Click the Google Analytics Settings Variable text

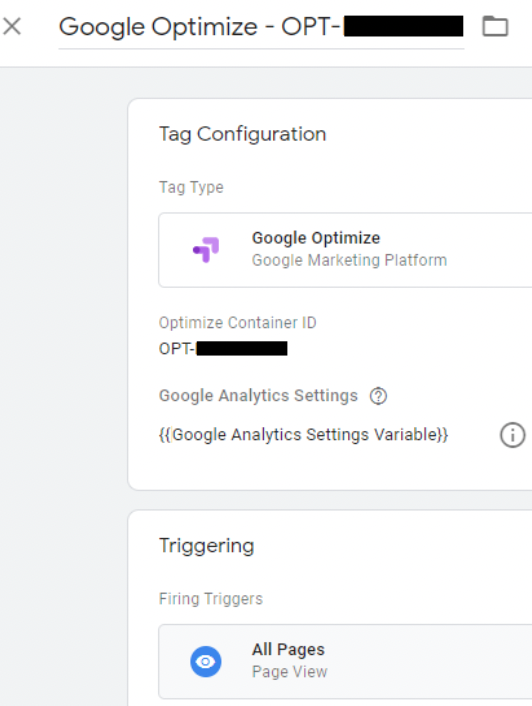tap(303, 435)
